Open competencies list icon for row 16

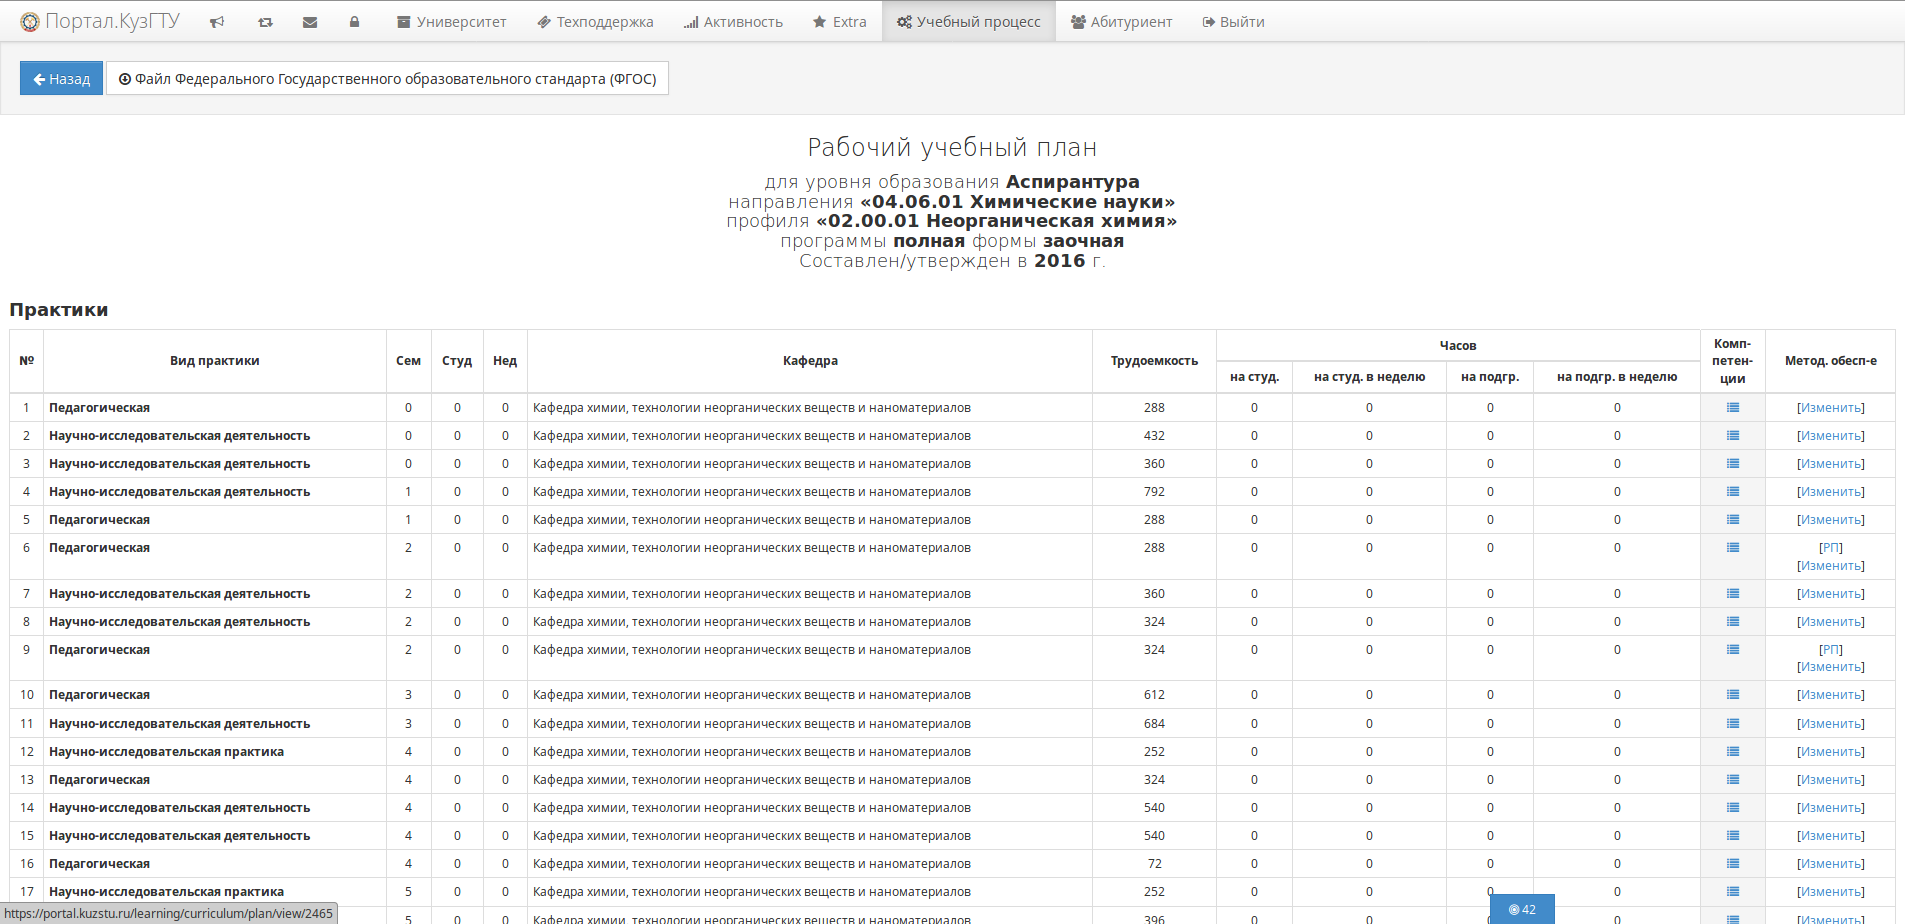click(1732, 864)
